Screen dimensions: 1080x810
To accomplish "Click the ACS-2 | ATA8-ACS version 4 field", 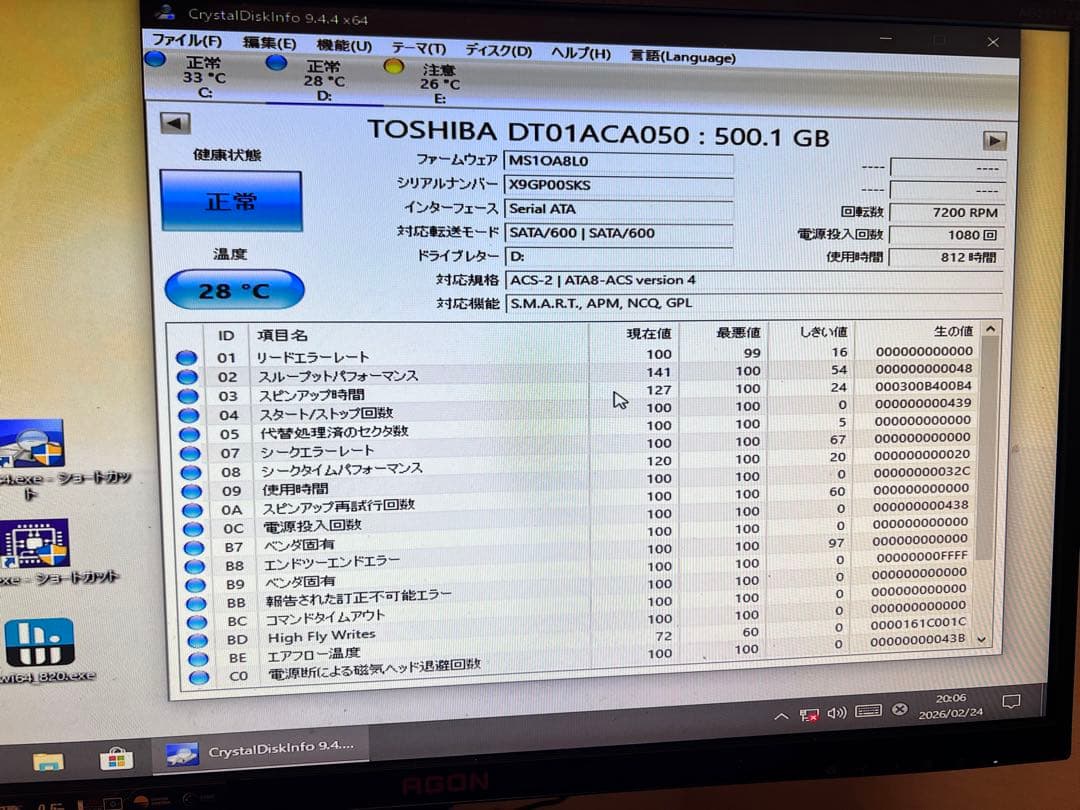I will point(754,280).
